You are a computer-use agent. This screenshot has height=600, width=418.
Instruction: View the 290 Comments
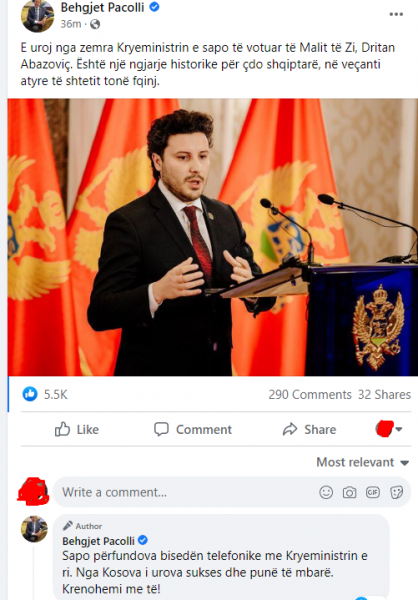click(x=310, y=395)
